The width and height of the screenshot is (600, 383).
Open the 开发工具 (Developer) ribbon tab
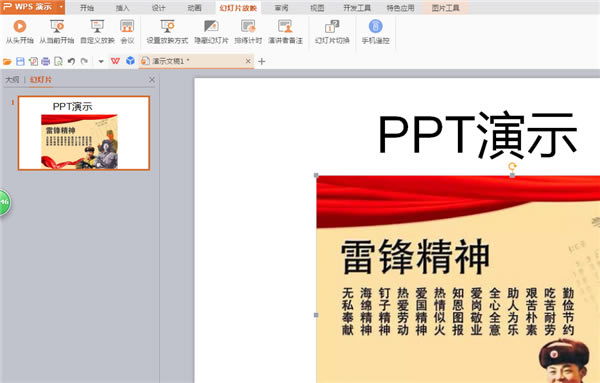tap(357, 8)
